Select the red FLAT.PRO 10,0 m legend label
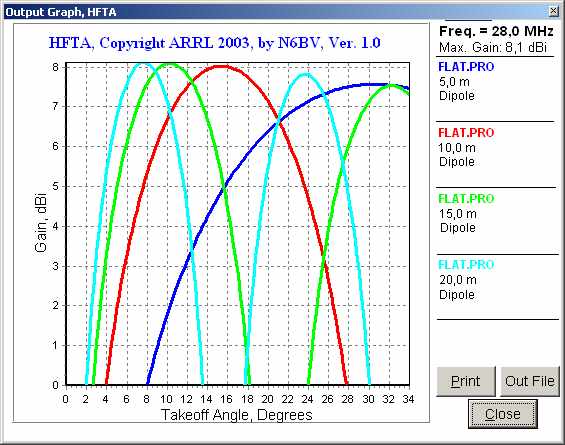The height and width of the screenshot is (445, 565). 466,133
